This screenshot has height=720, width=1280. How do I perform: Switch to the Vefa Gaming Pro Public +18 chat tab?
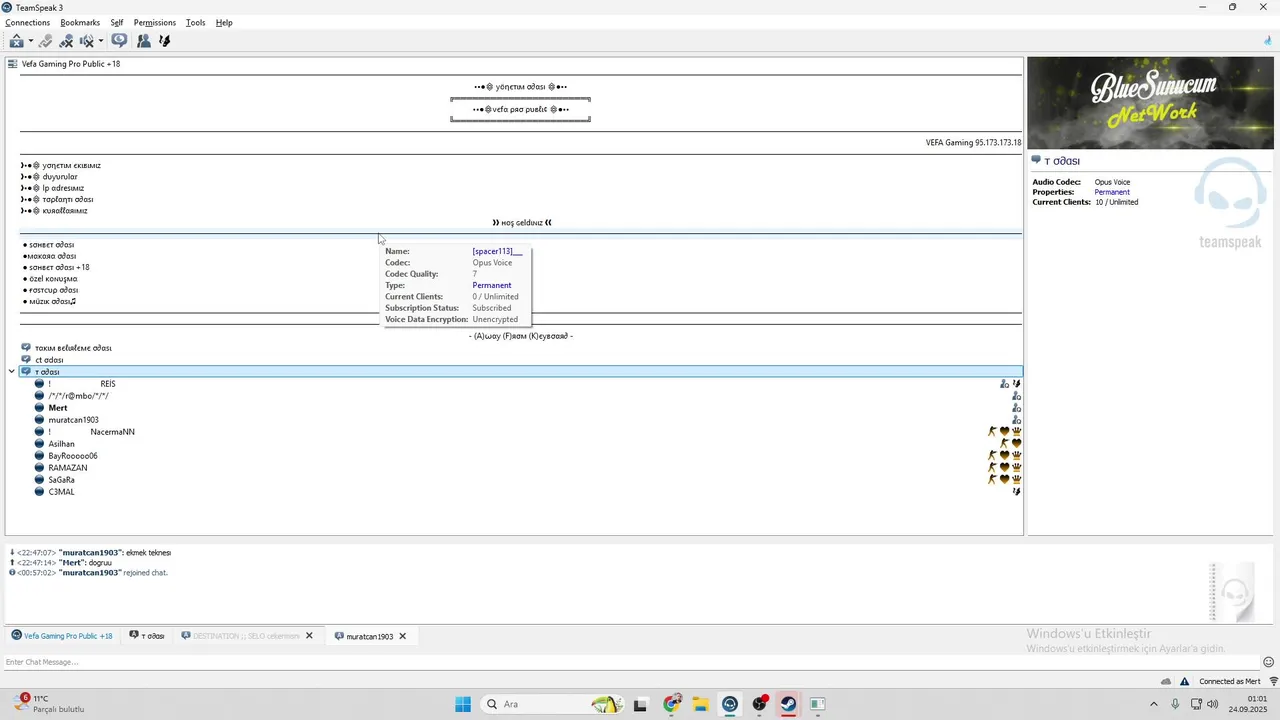62,636
